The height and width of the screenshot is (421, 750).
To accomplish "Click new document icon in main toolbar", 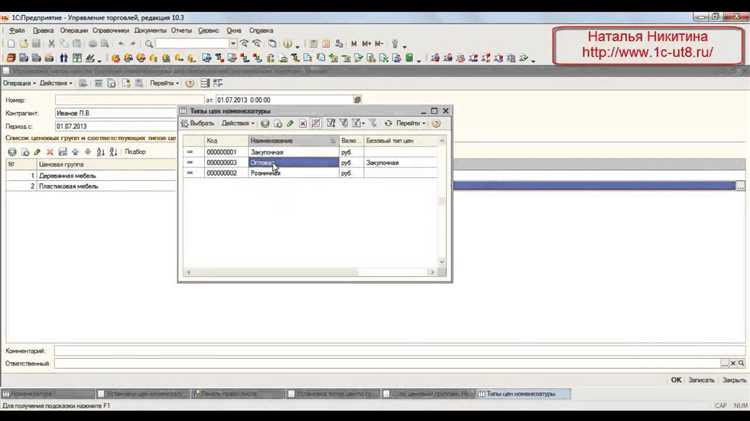I will [x=11, y=44].
